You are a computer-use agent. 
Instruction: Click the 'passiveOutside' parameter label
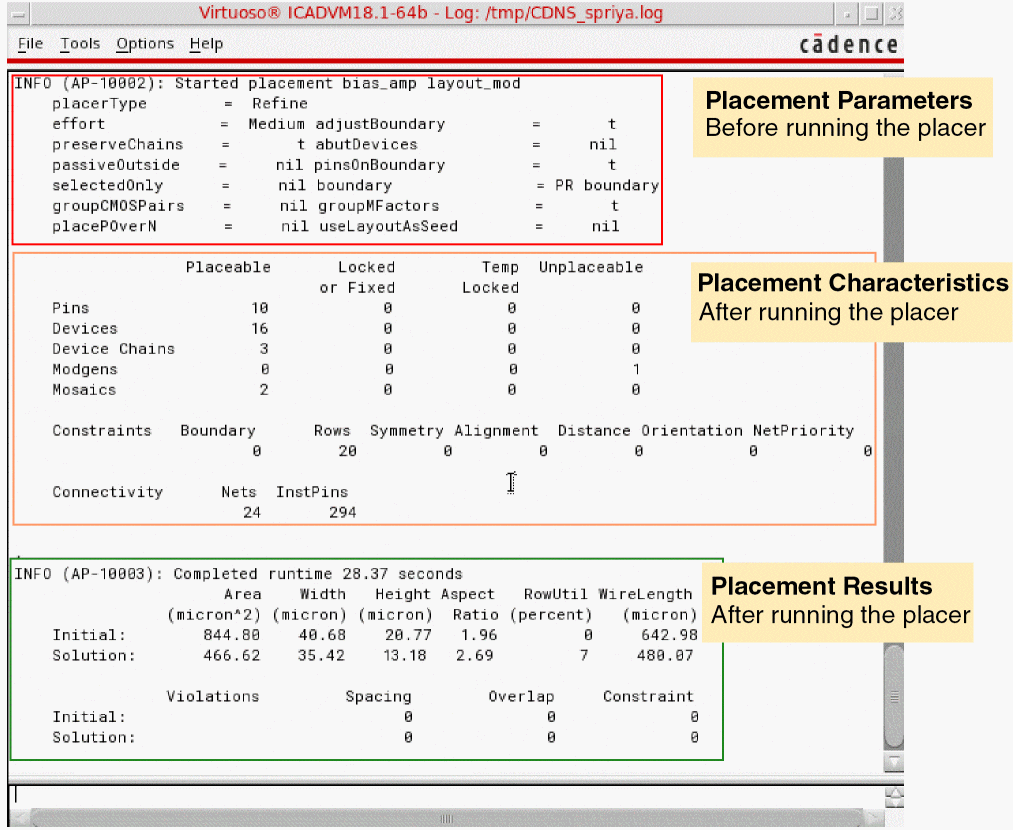116,165
